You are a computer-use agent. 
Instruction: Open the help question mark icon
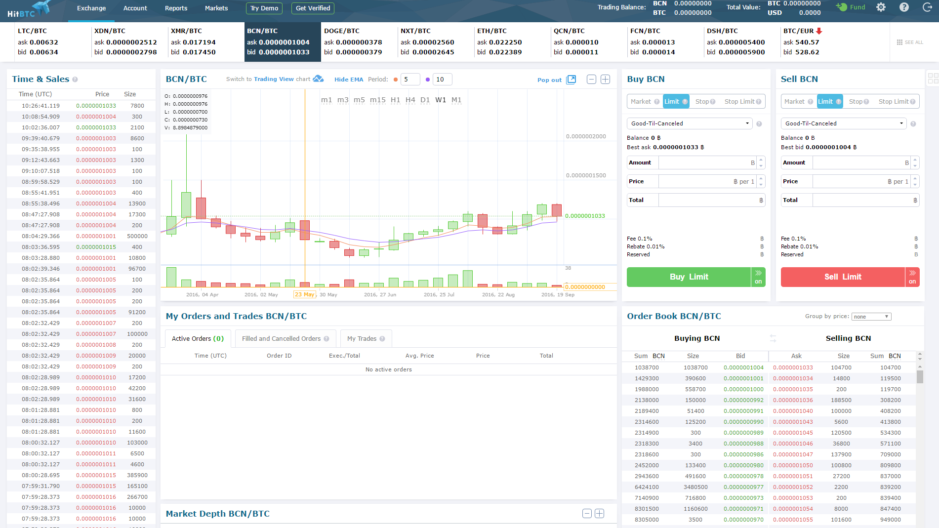pyautogui.click(x=904, y=7)
